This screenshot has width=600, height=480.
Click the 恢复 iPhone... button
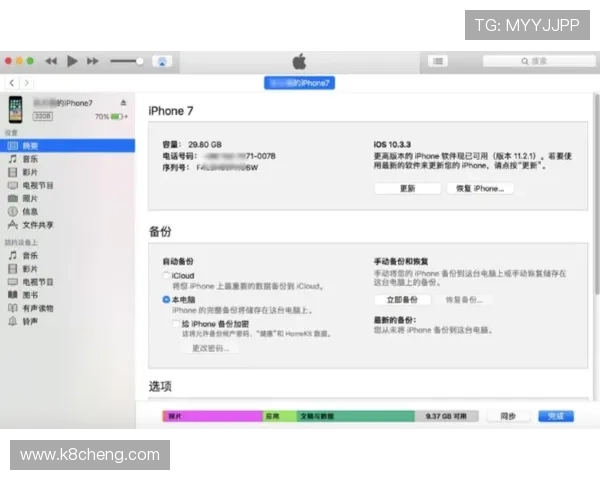tap(480, 188)
